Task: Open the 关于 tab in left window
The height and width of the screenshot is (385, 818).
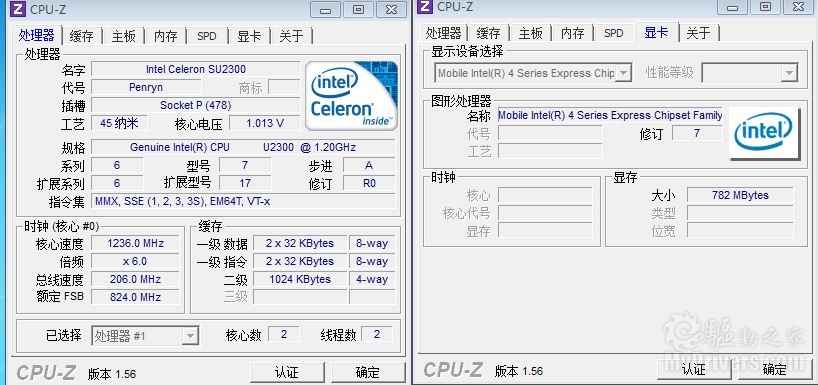Action: pyautogui.click(x=291, y=36)
